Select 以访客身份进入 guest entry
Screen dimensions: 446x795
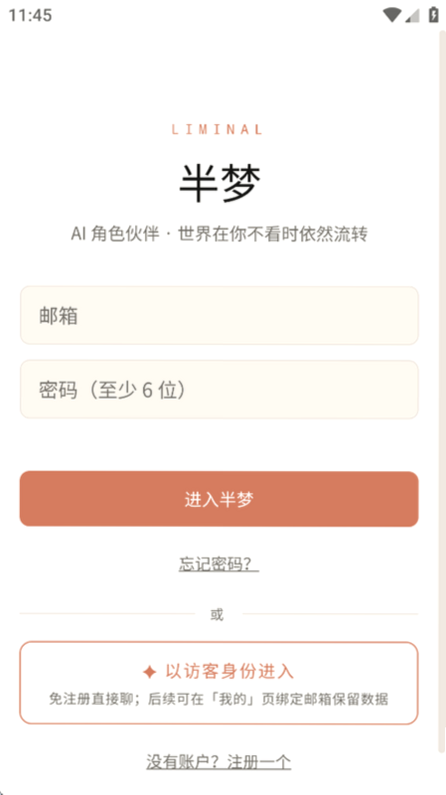(219, 683)
